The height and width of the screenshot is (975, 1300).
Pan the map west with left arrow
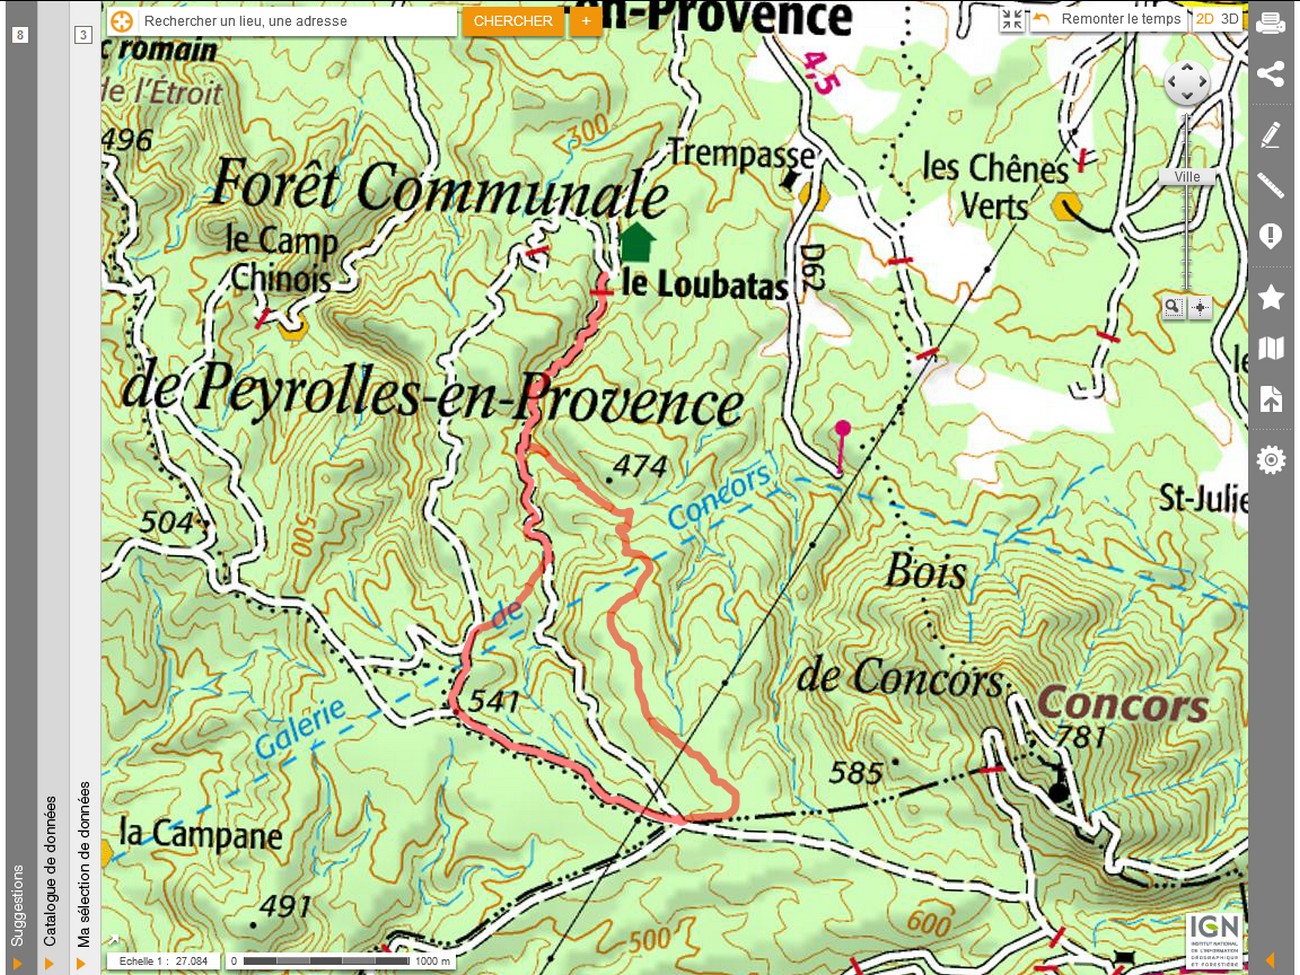[x=1173, y=82]
